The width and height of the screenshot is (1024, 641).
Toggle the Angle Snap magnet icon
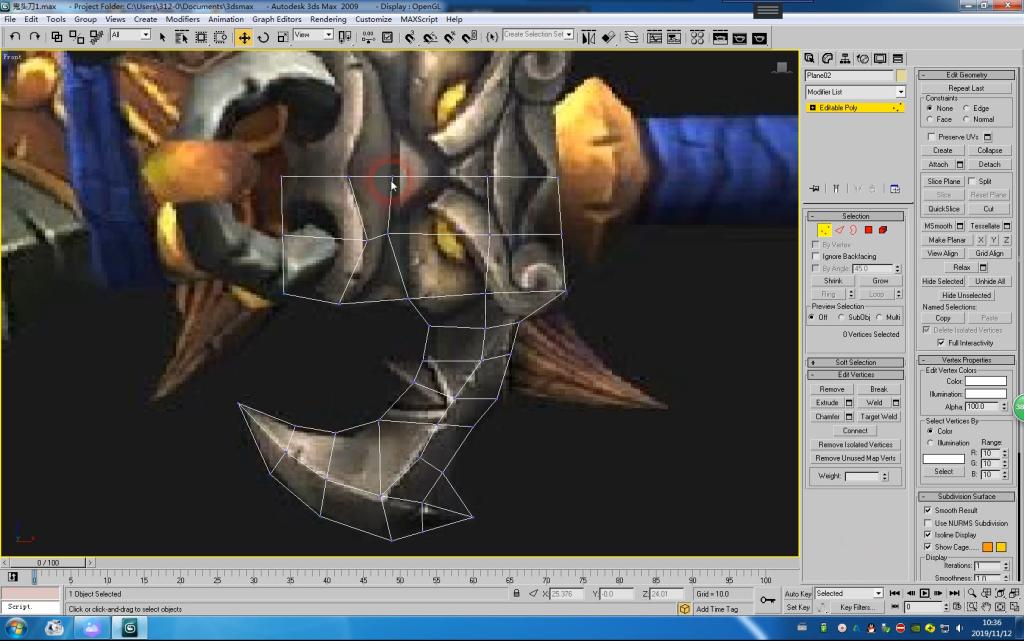tap(430, 37)
